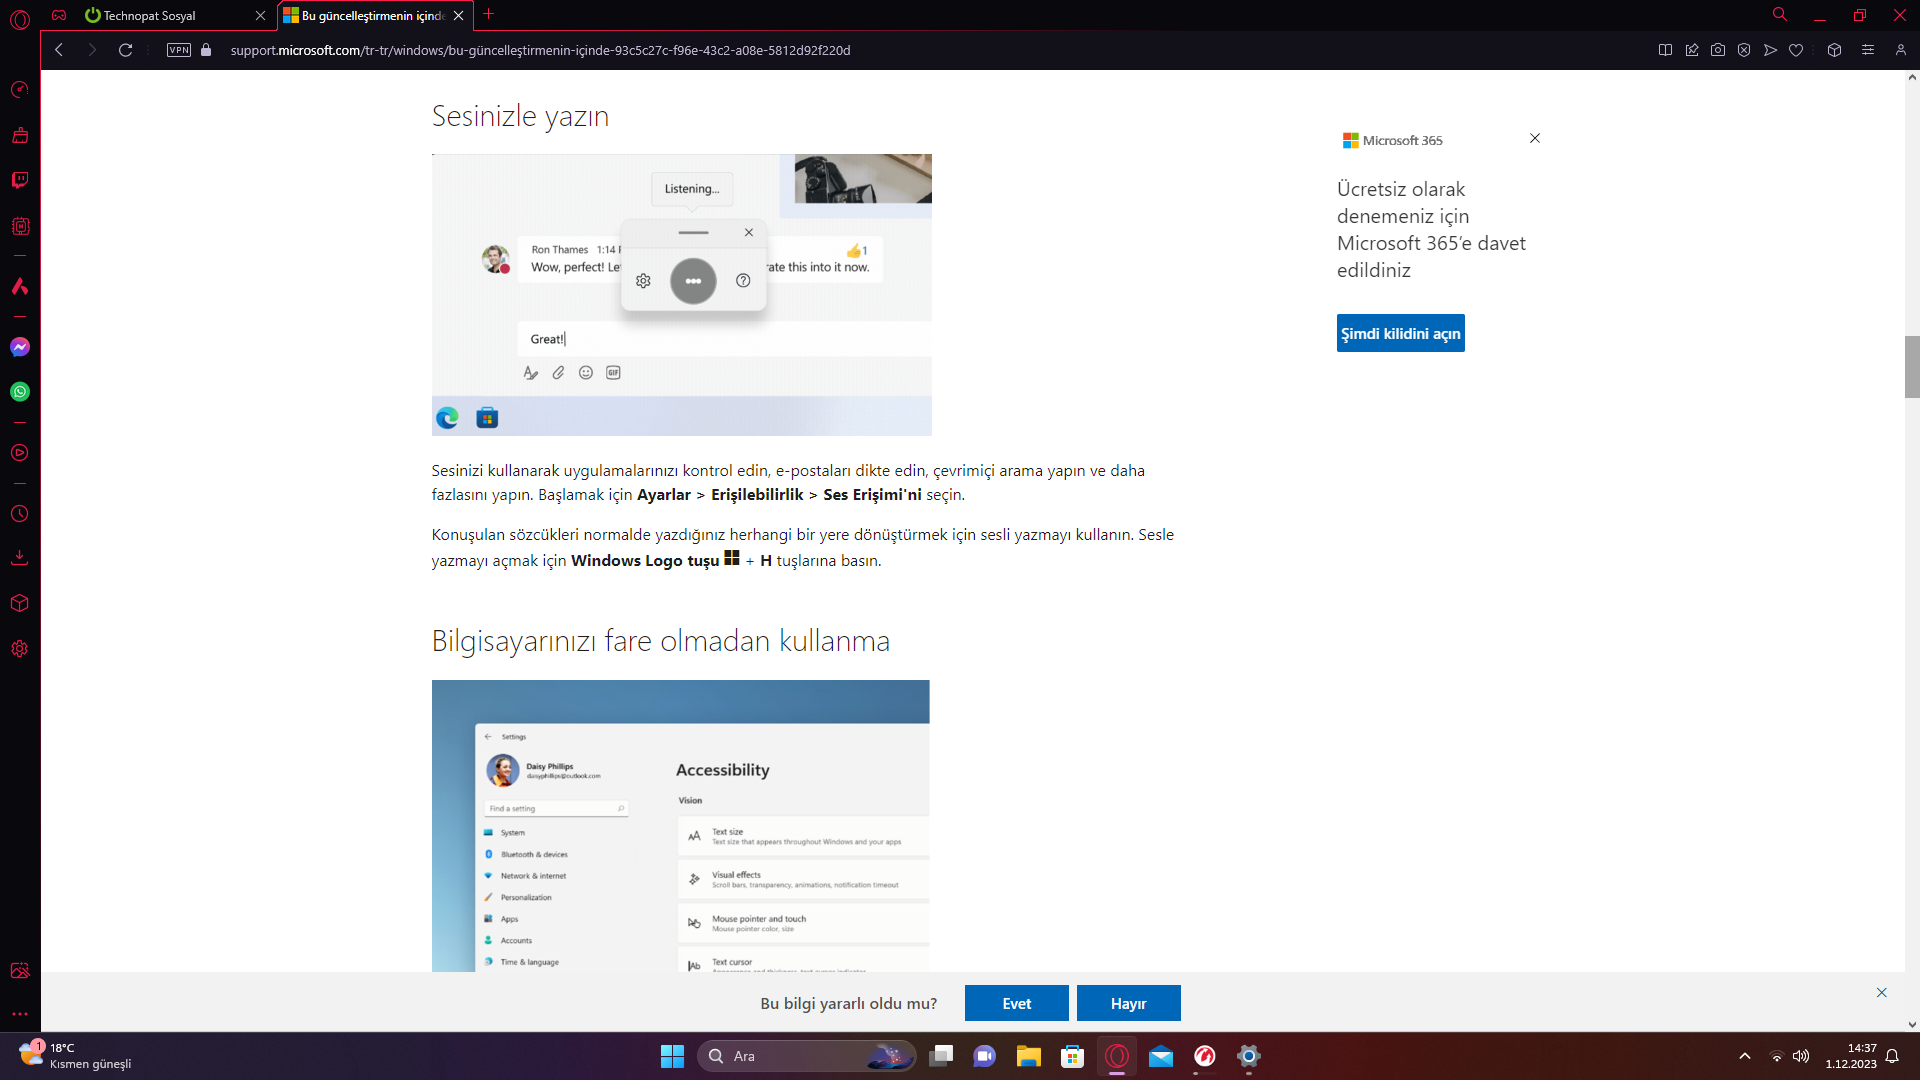
Task: Add page to bookmarks heart icon
Action: [x=1796, y=50]
